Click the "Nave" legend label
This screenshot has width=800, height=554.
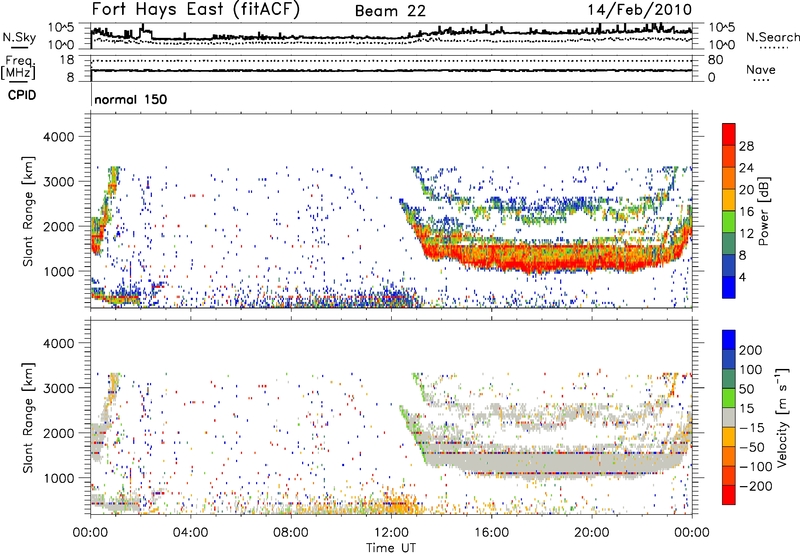(761, 69)
